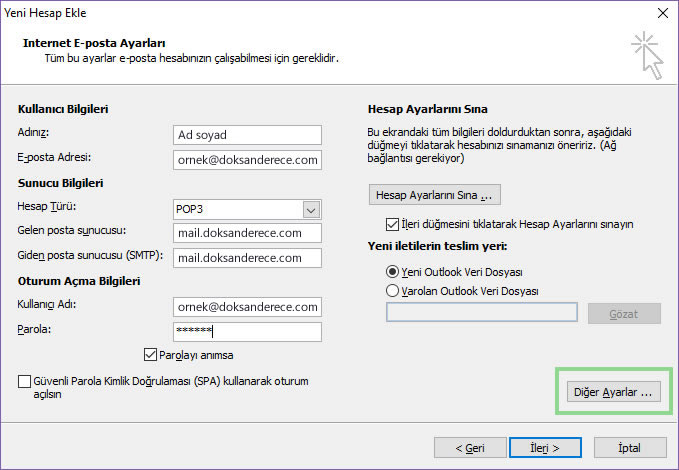Cancel the wizard with İptal

pos(630,447)
